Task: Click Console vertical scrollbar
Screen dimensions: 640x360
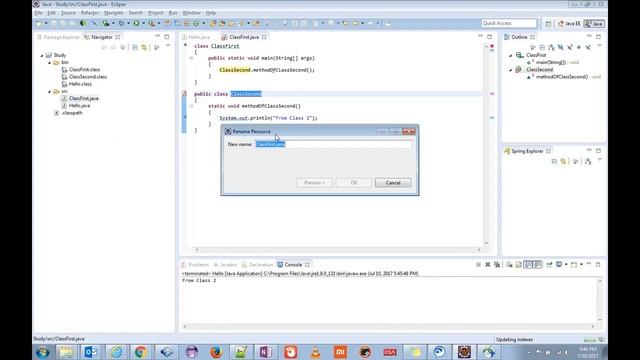Action: pyautogui.click(x=600, y=300)
